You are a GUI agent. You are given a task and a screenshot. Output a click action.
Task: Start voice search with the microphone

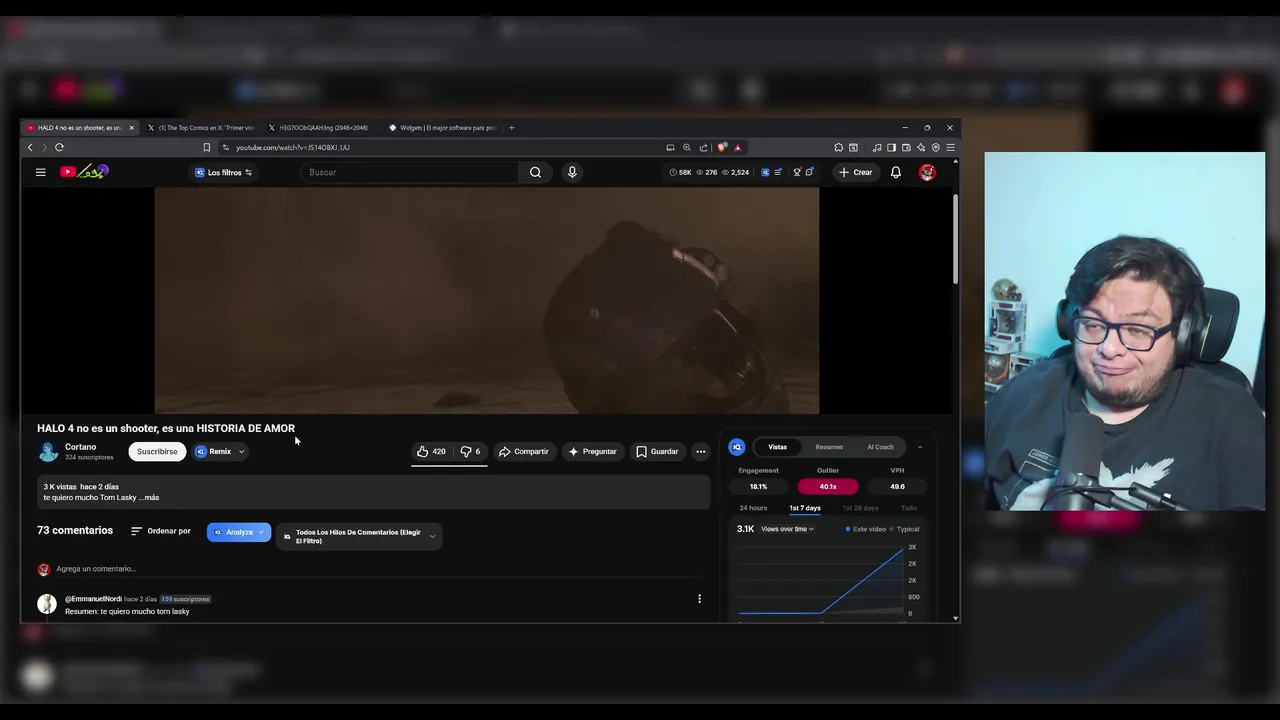tap(572, 172)
